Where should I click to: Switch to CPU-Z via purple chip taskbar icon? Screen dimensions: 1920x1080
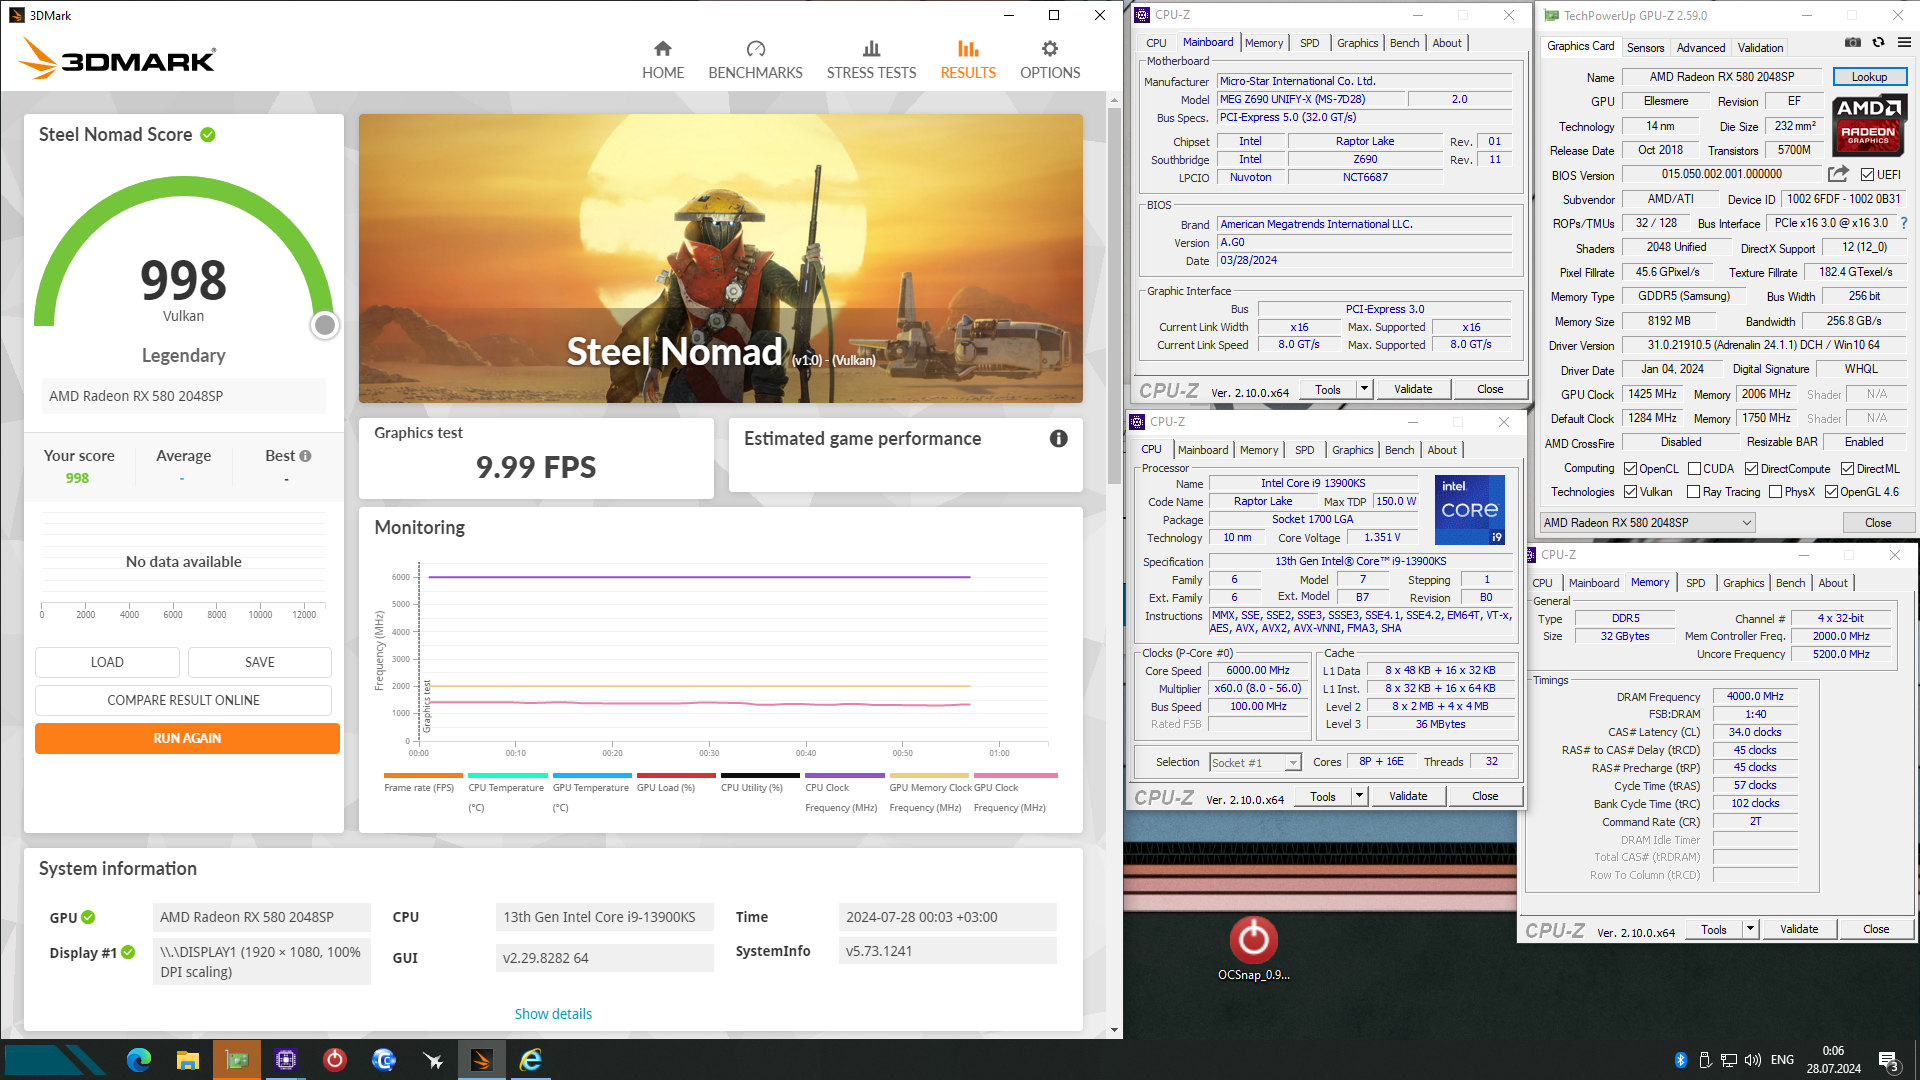286,1060
